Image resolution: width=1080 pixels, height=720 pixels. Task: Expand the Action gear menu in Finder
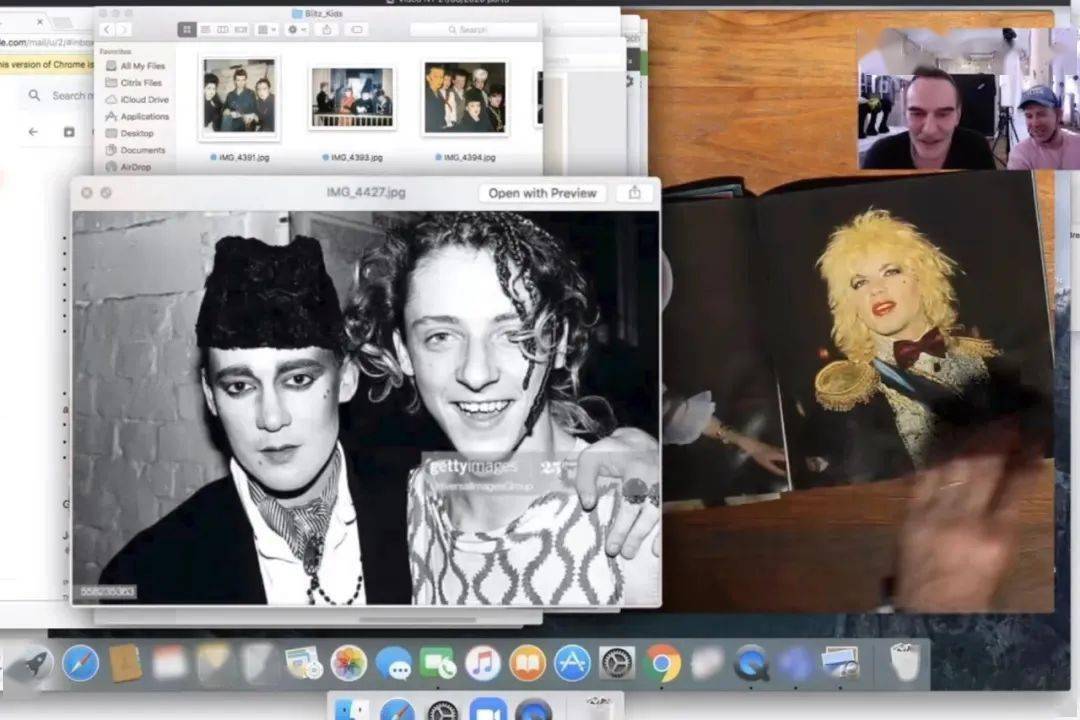(297, 30)
